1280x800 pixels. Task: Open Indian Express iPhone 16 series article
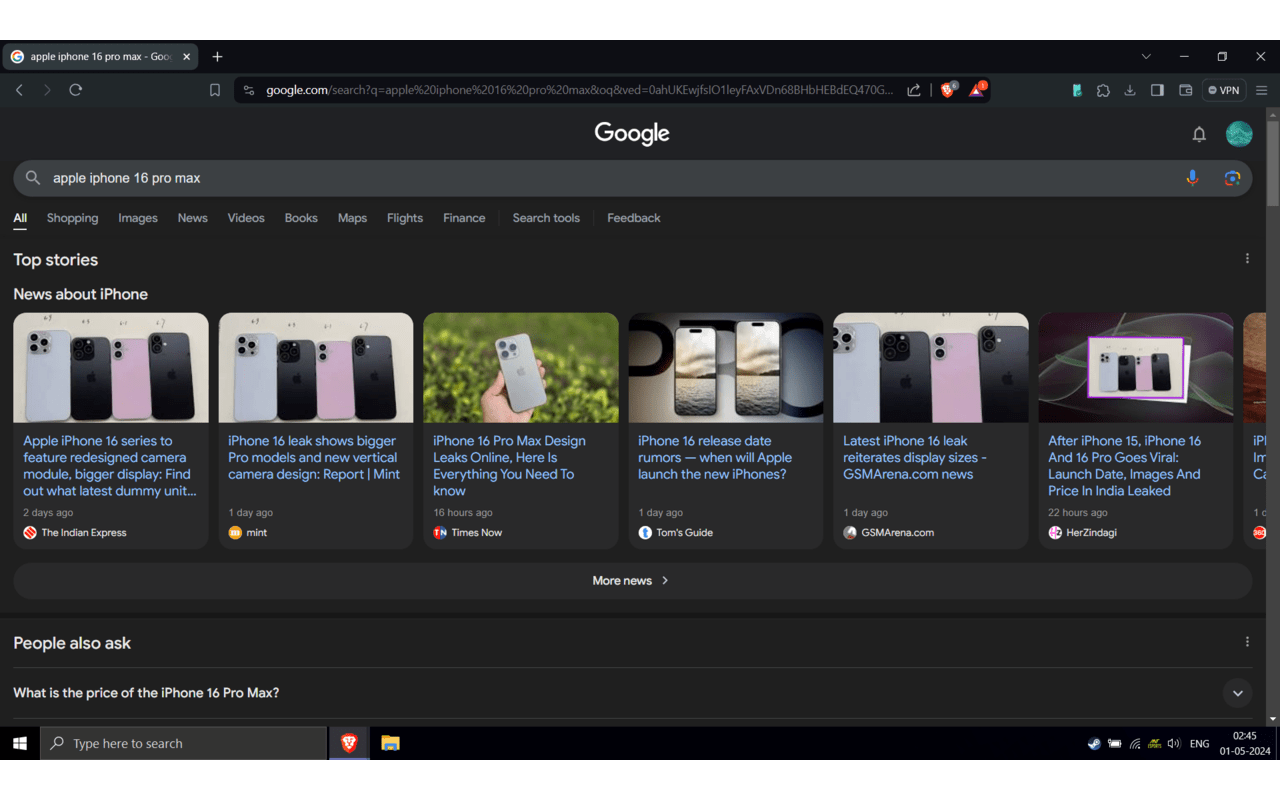[x=110, y=466]
